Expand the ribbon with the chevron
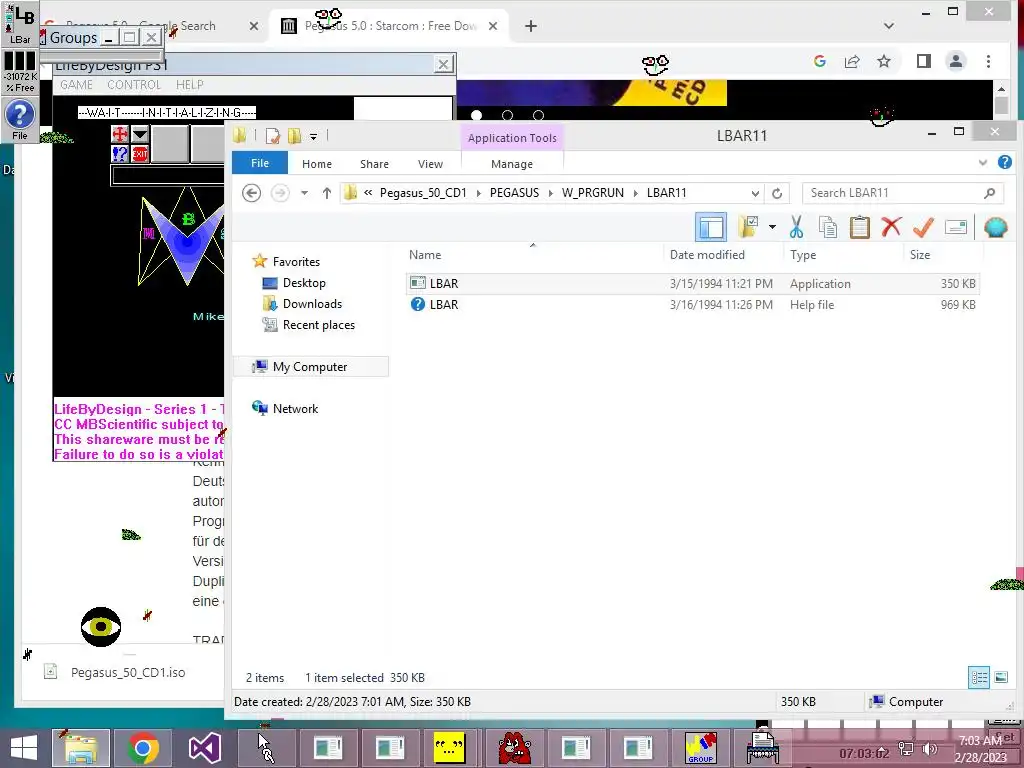1024x768 pixels. click(983, 163)
